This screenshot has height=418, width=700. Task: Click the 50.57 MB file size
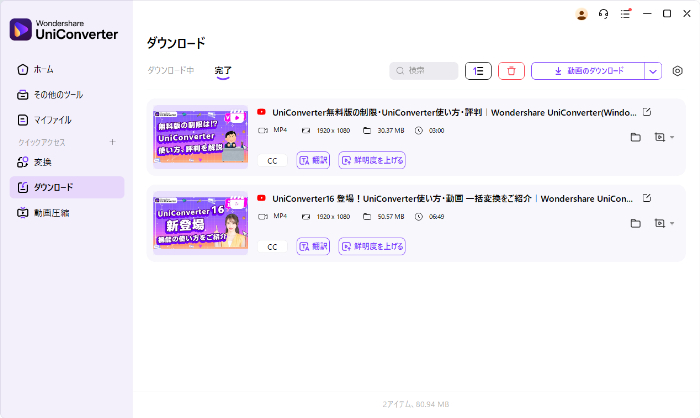point(391,217)
